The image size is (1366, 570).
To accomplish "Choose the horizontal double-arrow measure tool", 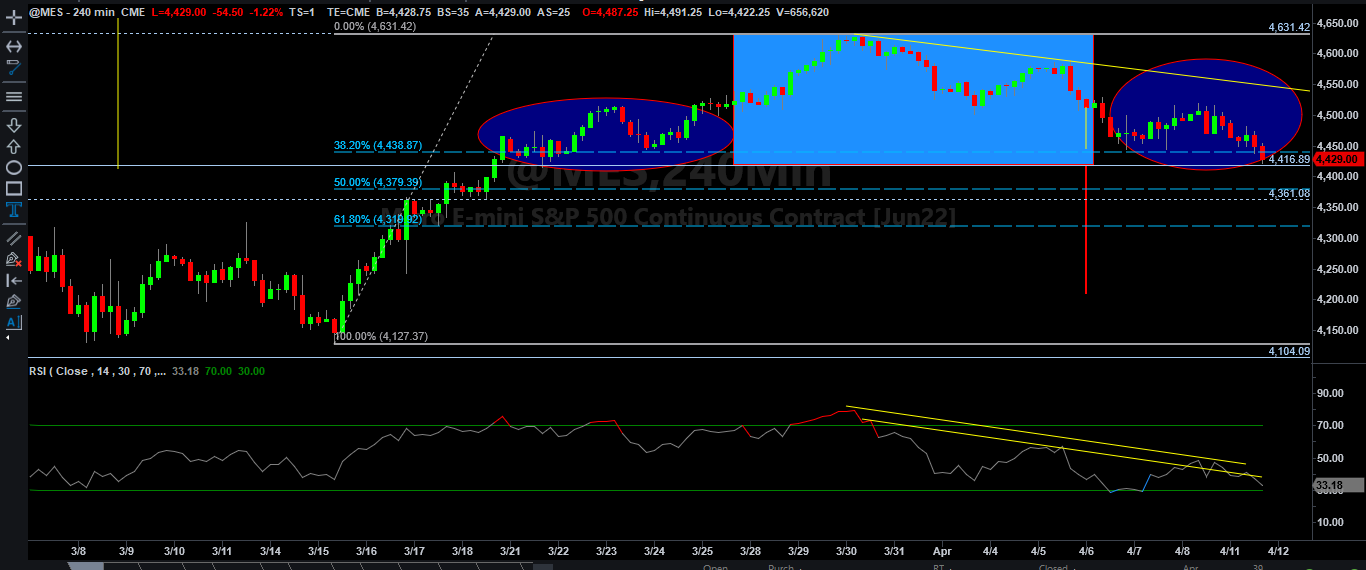I will pyautogui.click(x=14, y=46).
